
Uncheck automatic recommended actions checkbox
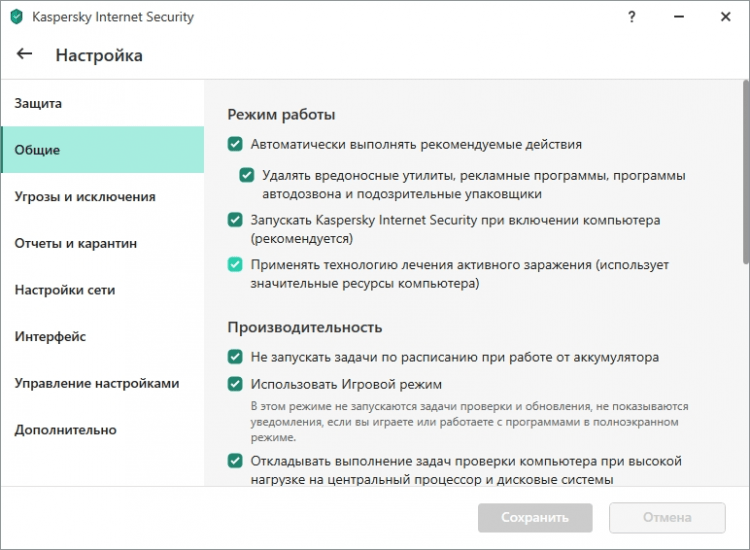click(x=235, y=144)
